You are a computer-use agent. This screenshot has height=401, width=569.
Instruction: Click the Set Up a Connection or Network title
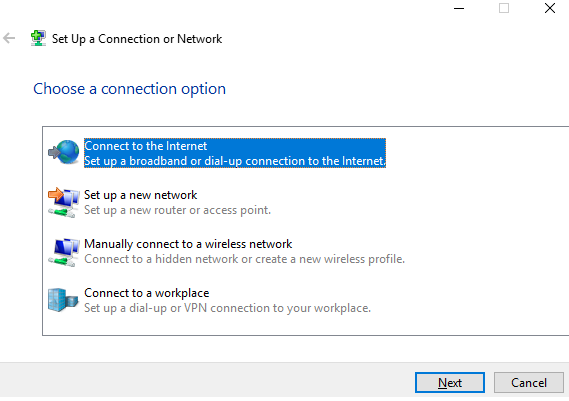click(137, 39)
